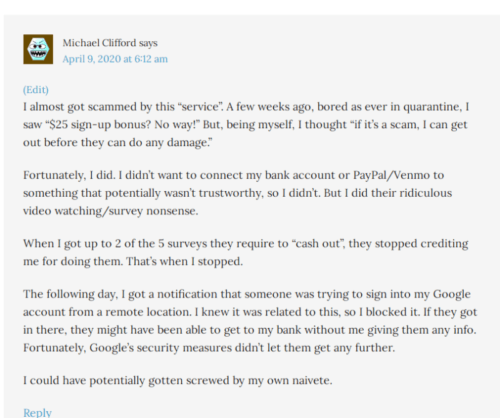The image size is (500, 418).
Task: Click the paragraph starting "When I got up"
Action: [x=246, y=252]
